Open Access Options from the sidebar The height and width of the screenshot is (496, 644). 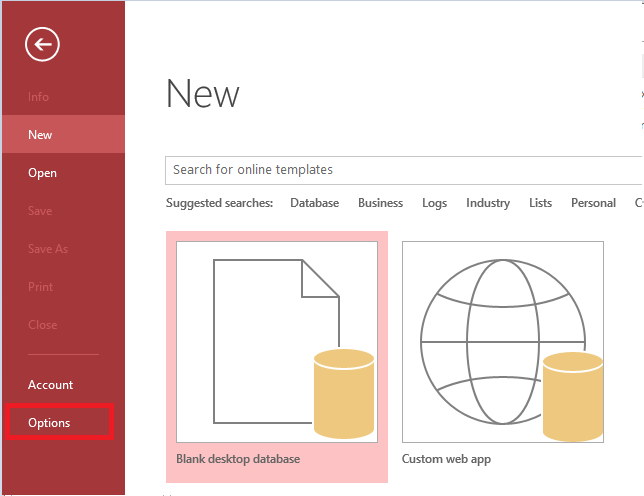point(50,423)
